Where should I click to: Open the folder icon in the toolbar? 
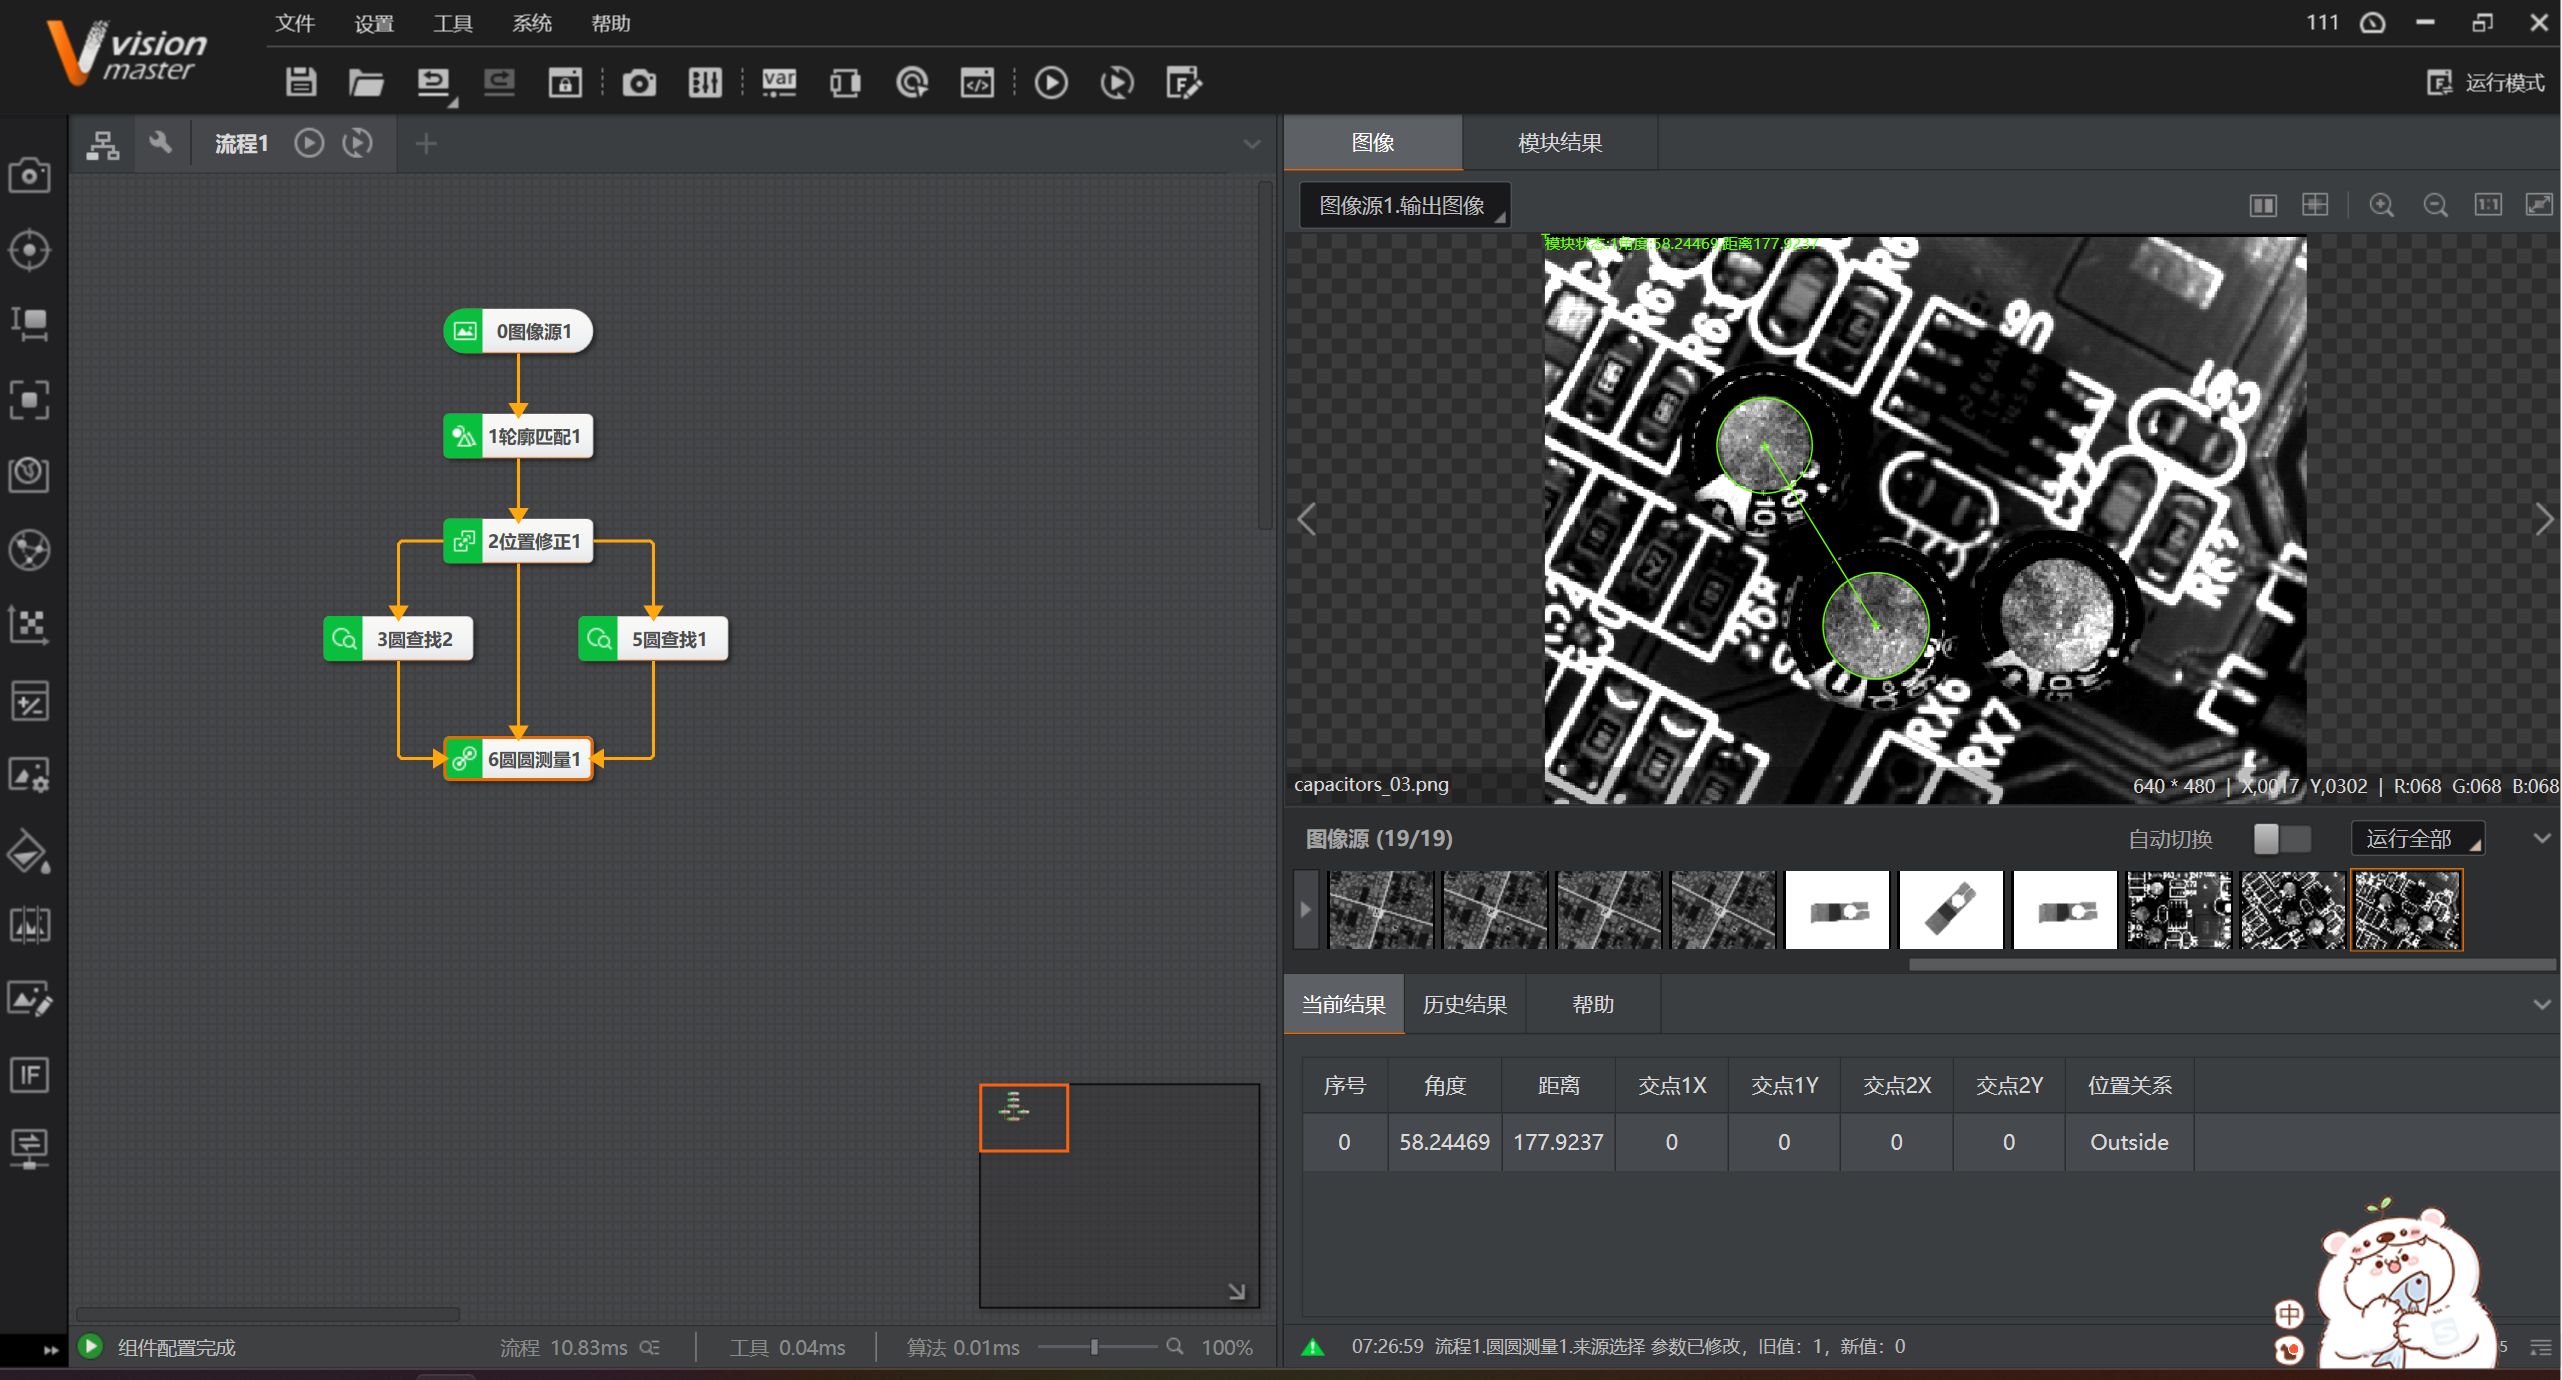click(x=366, y=82)
